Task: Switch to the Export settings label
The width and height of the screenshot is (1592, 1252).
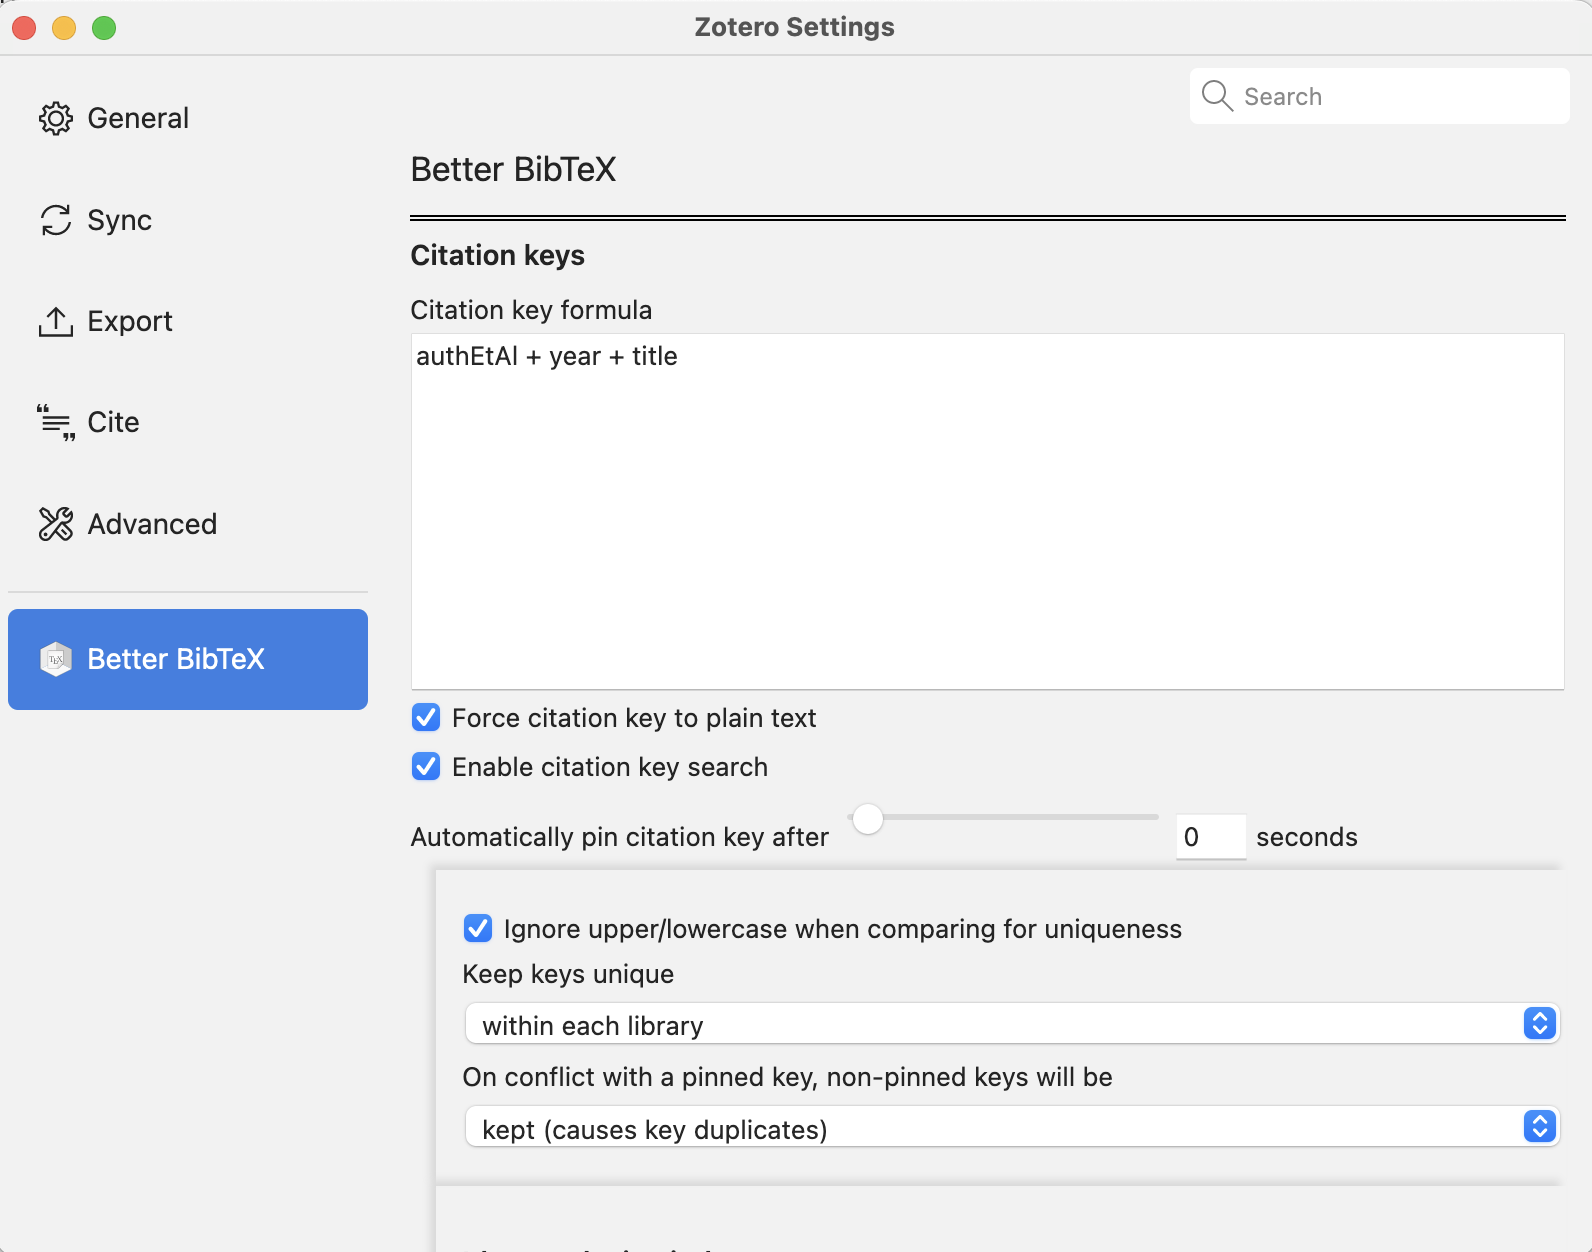Action: (130, 322)
